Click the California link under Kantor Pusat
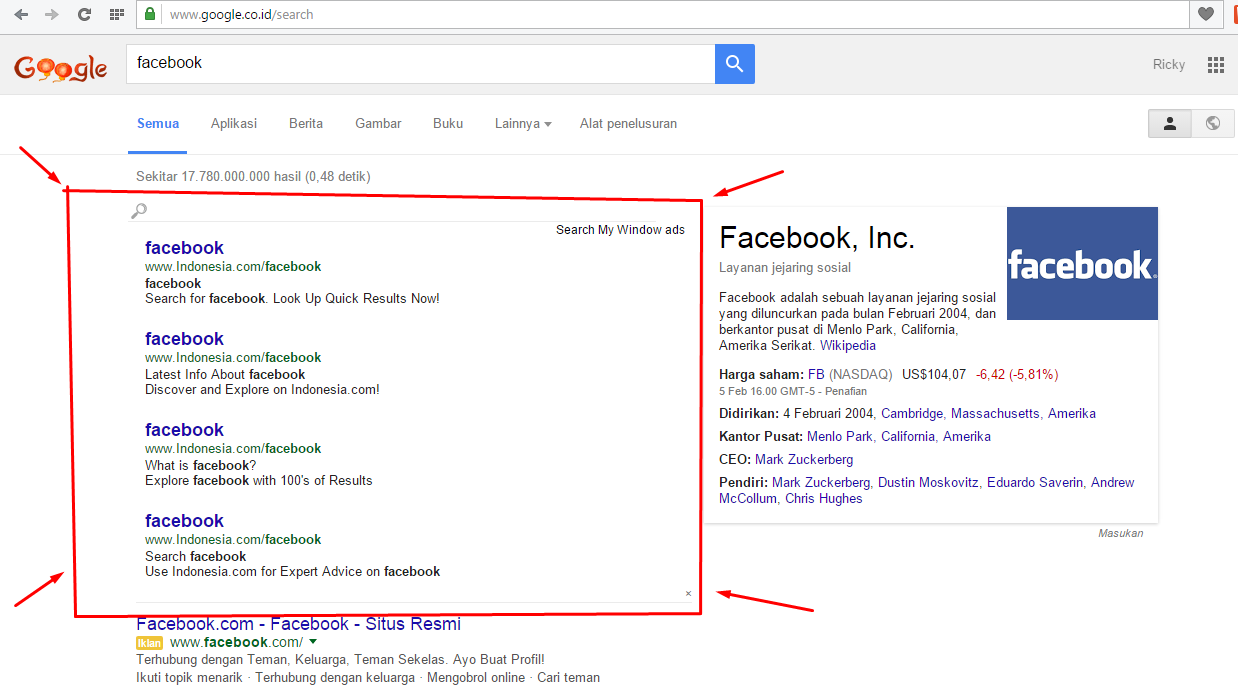 (907, 437)
